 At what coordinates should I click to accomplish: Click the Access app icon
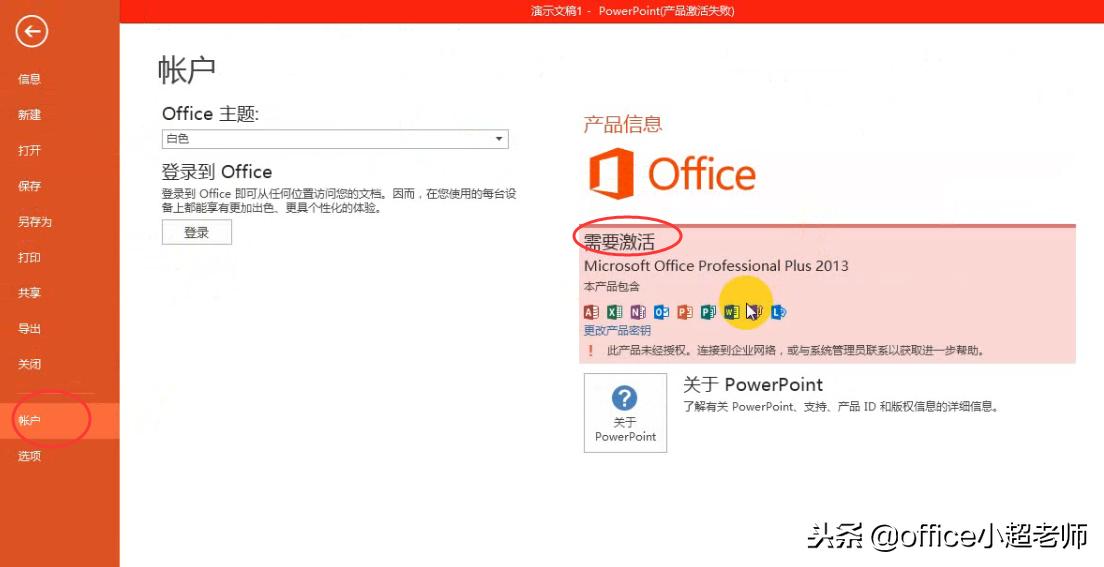pyautogui.click(x=591, y=311)
